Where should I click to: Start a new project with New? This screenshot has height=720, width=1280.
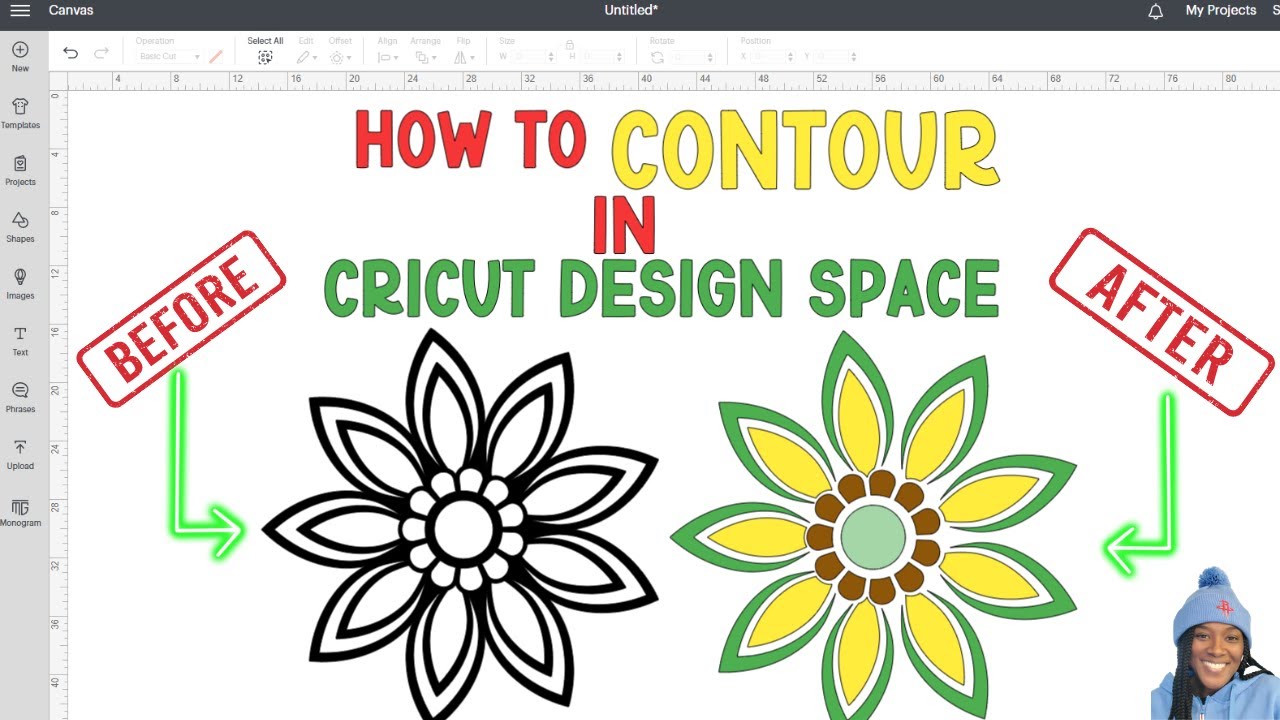(x=20, y=56)
